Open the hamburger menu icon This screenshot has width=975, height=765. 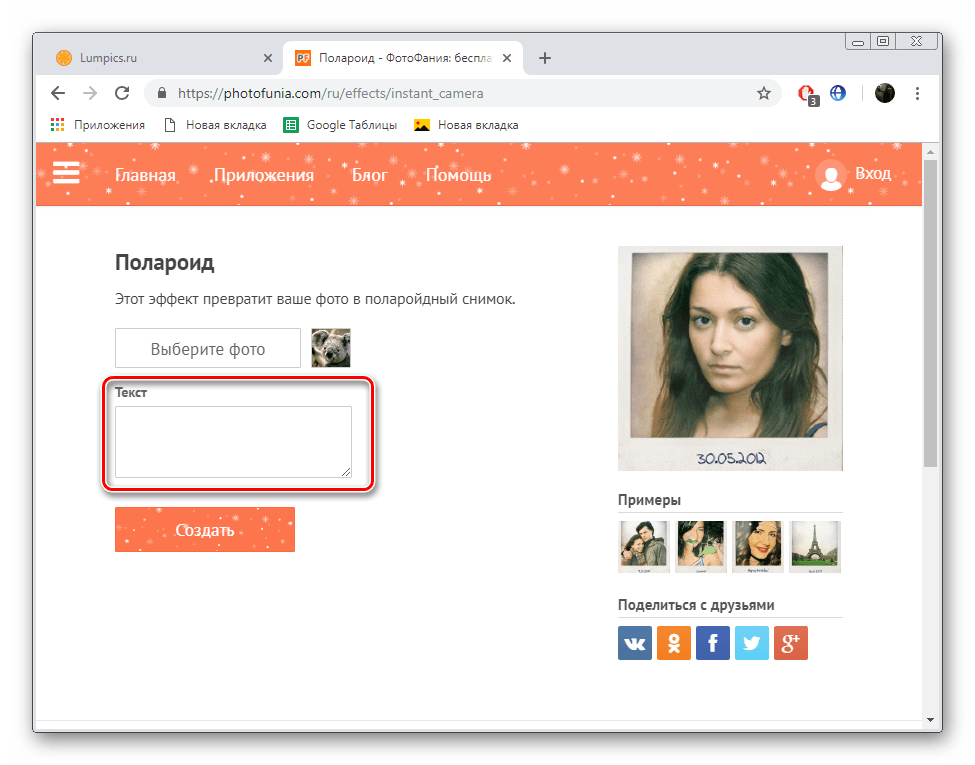point(66,174)
